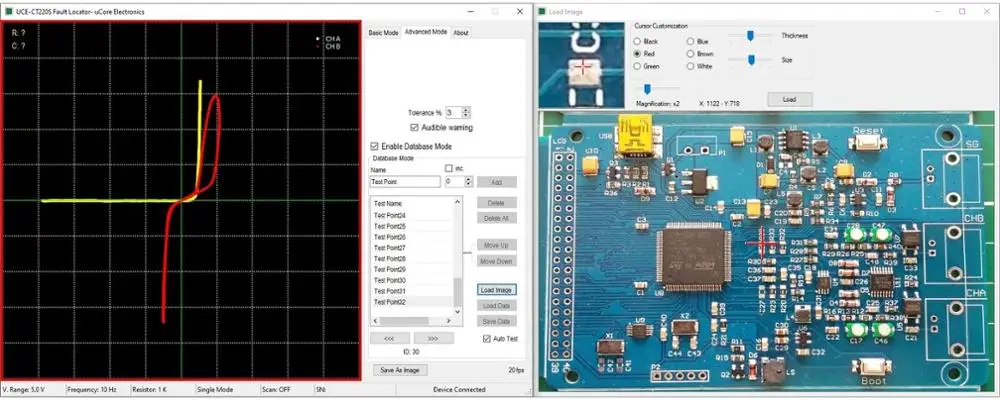The image size is (1000, 400).
Task: Click the Load Image button
Action: click(497, 290)
